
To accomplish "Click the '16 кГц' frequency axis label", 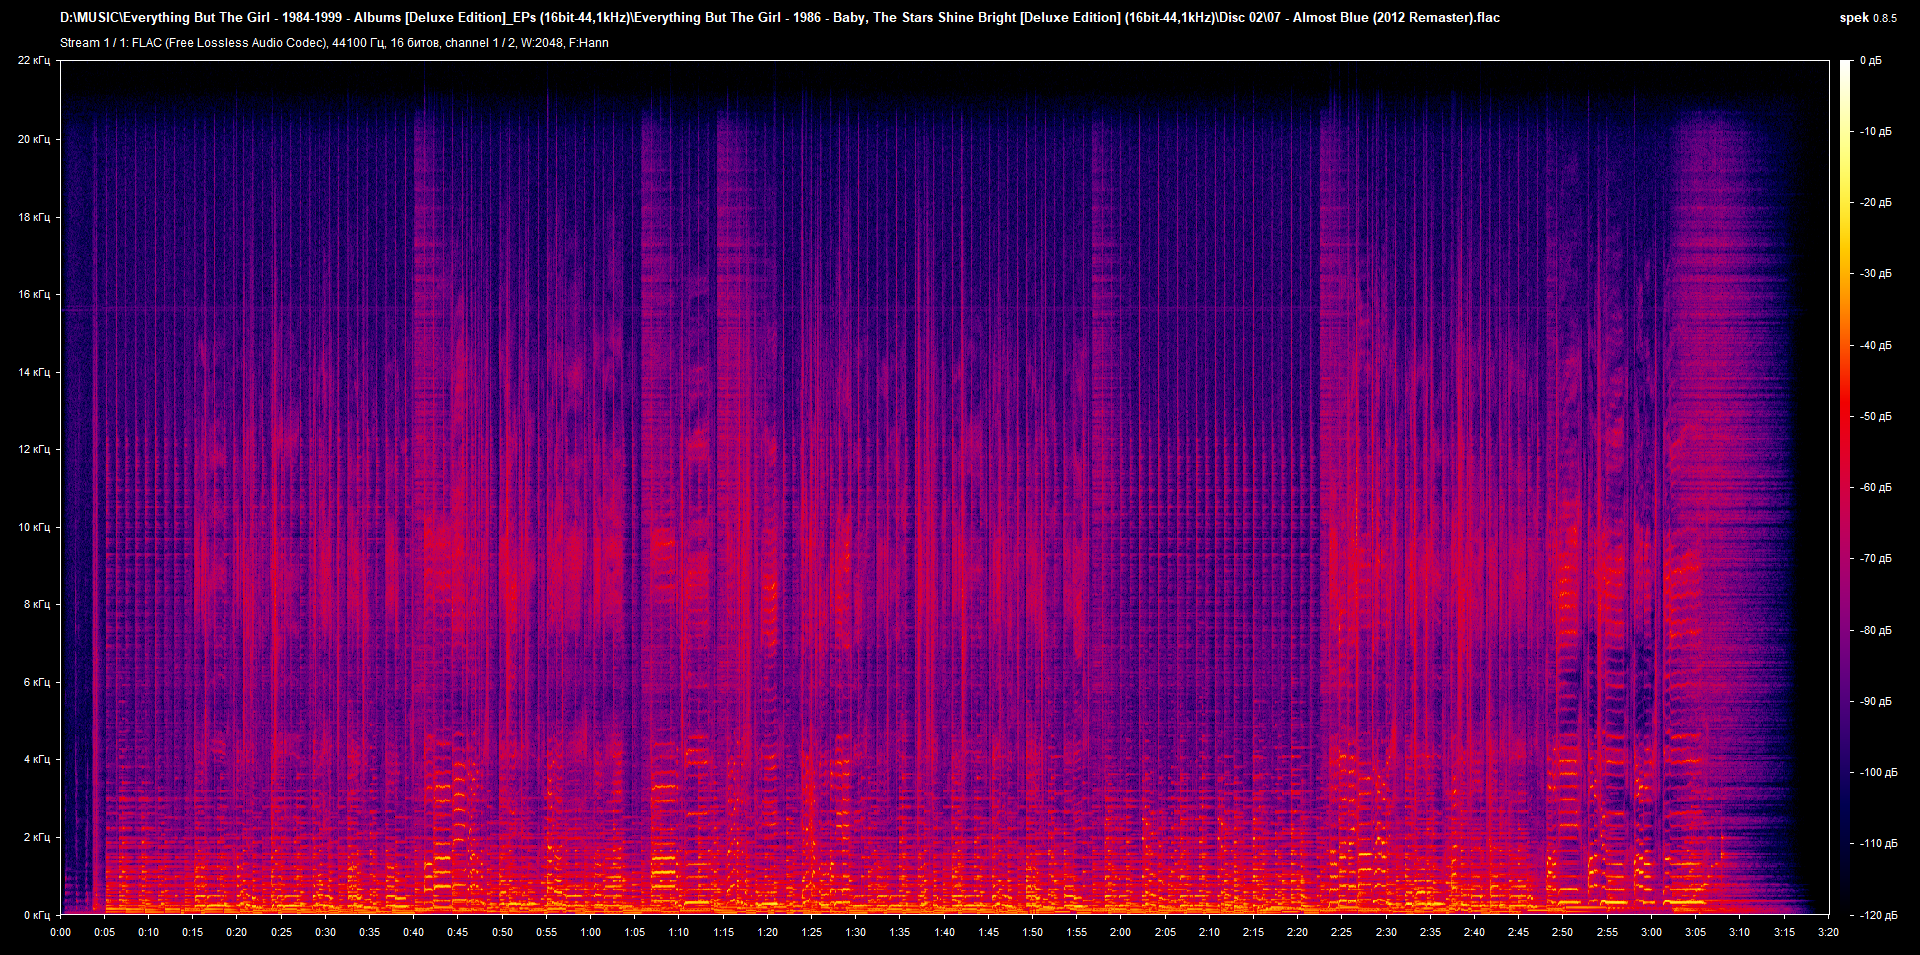I will 34,294.
